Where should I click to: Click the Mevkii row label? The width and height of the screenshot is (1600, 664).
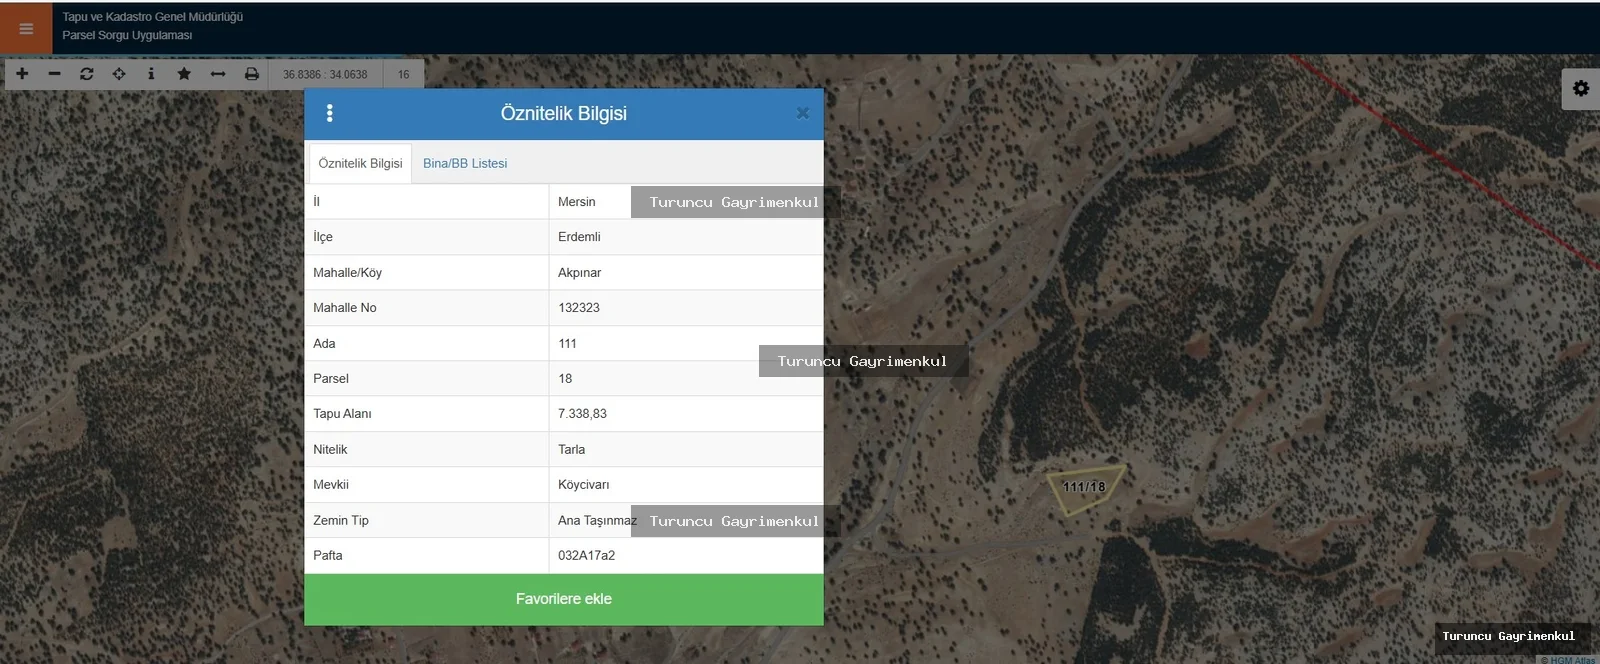click(331, 485)
